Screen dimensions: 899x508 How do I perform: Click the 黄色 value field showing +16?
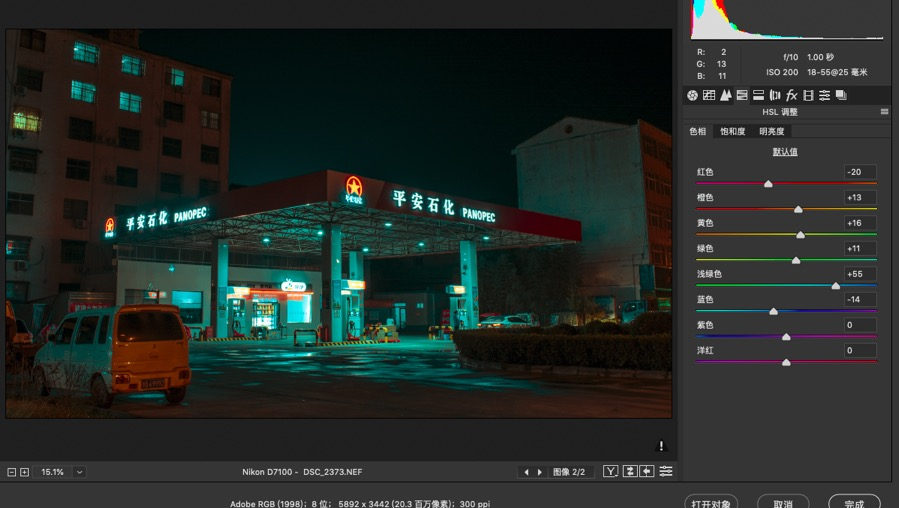click(860, 223)
